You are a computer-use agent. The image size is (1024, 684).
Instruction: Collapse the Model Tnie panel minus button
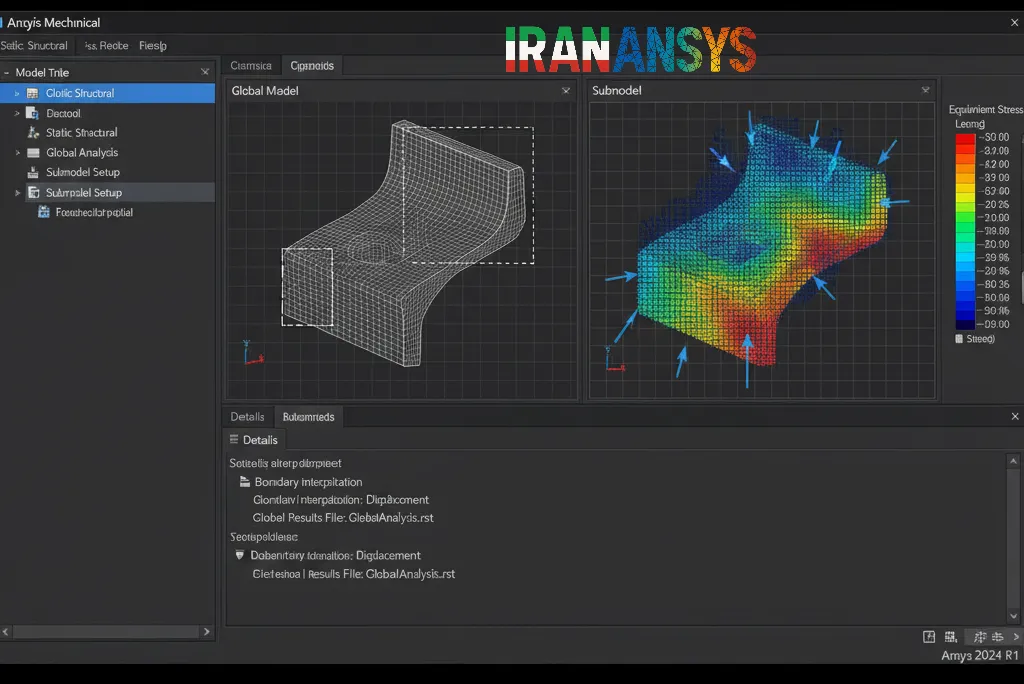point(6,73)
